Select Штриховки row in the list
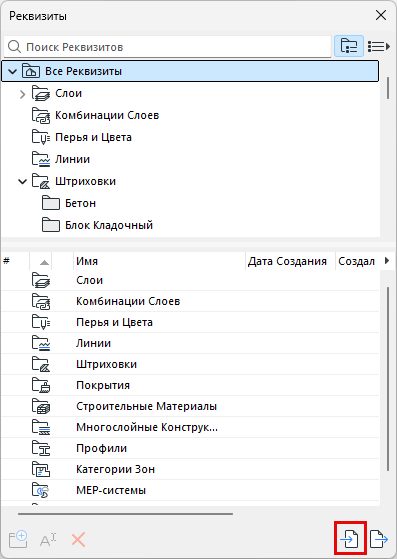The image size is (397, 559). pos(190,364)
